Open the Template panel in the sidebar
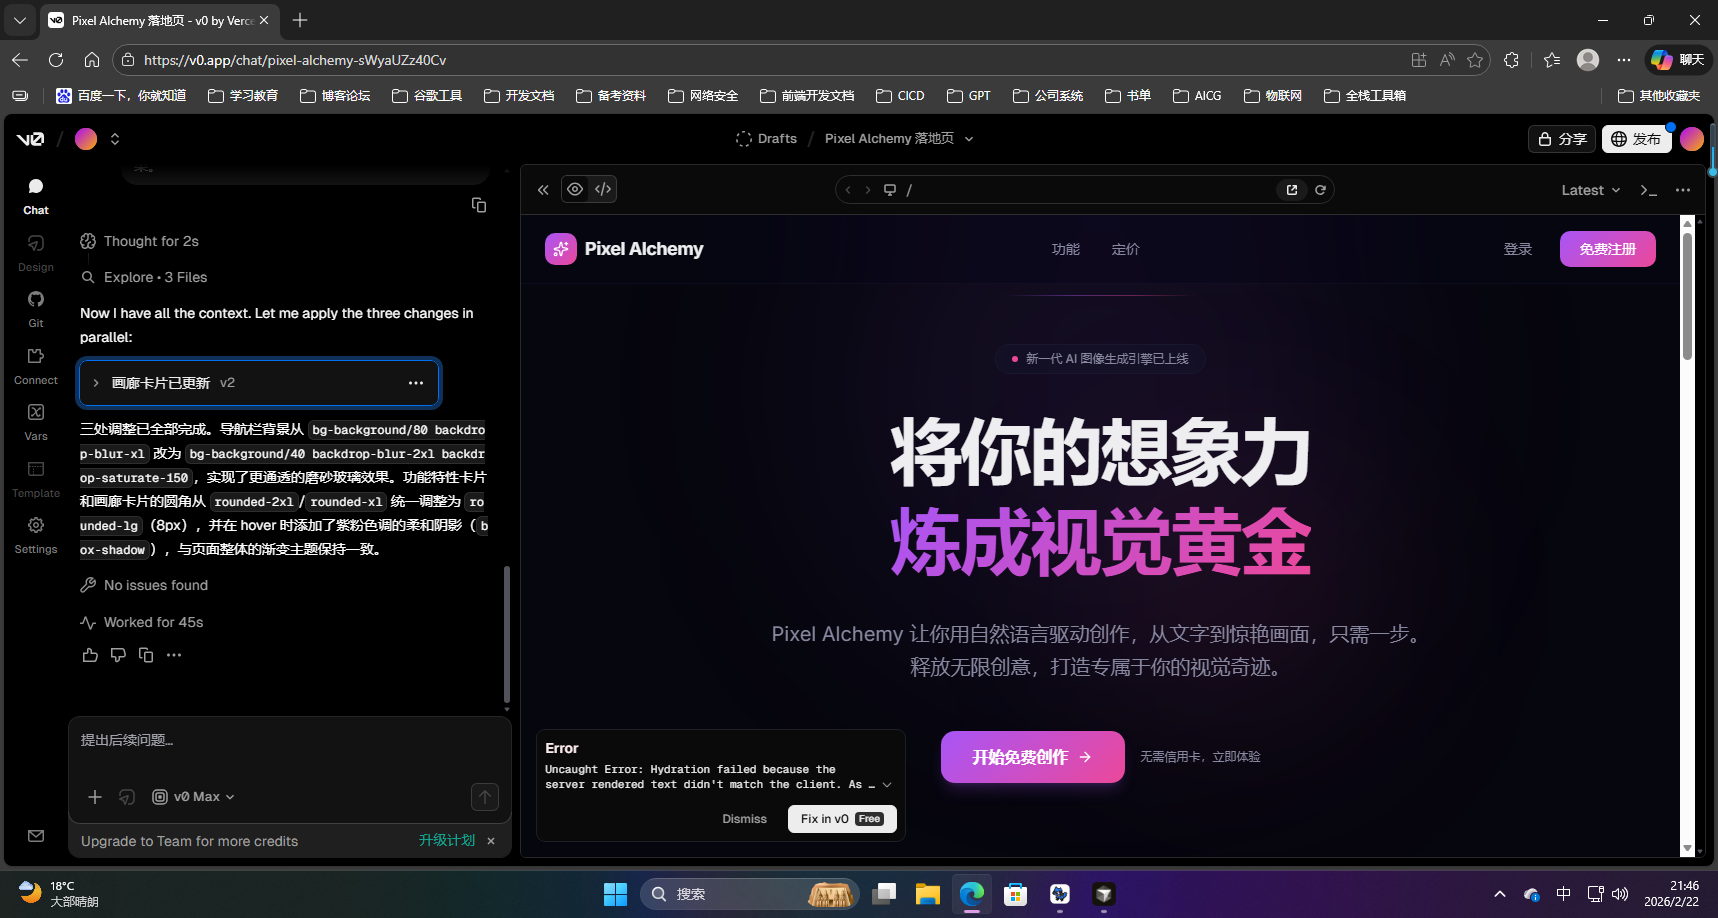 click(x=35, y=478)
